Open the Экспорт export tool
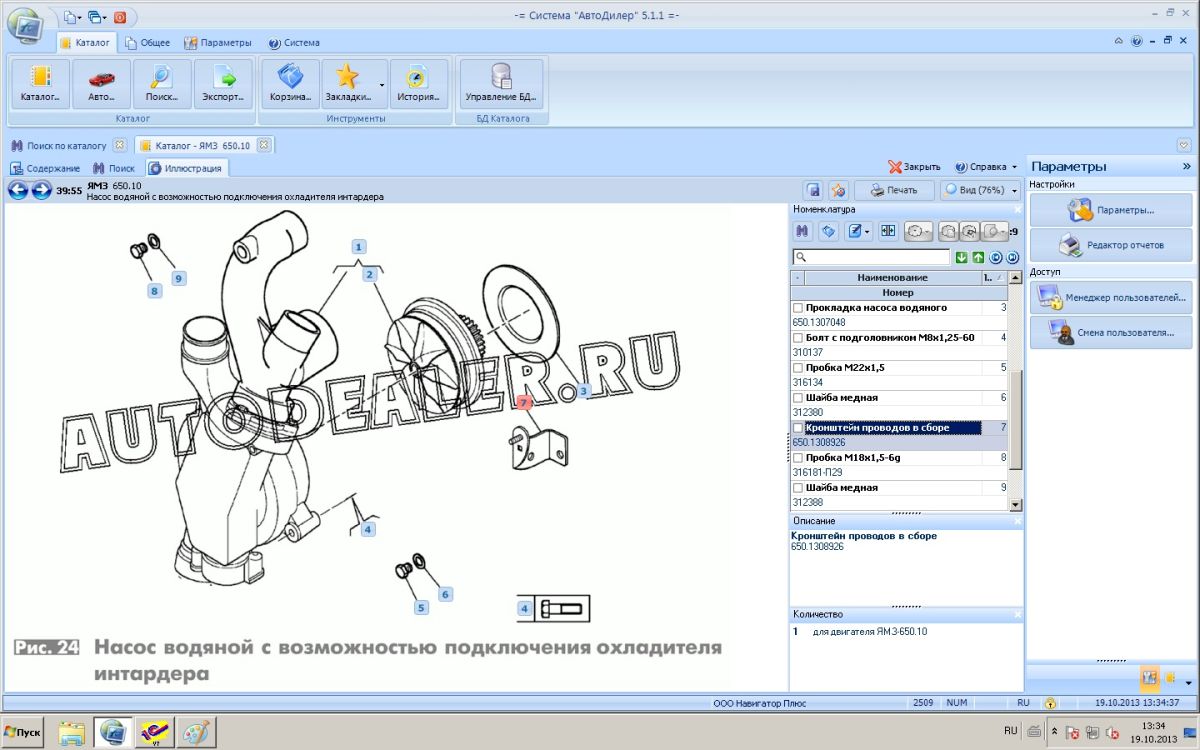Viewport: 1200px width, 750px height. click(223, 84)
